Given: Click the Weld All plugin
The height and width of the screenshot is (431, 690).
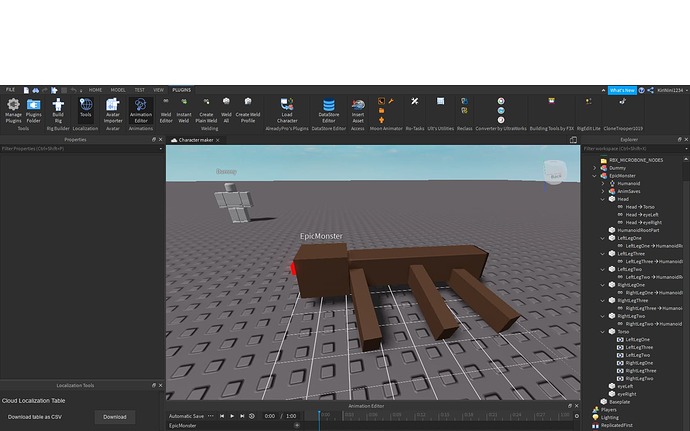Looking at the screenshot, I should pyautogui.click(x=226, y=110).
